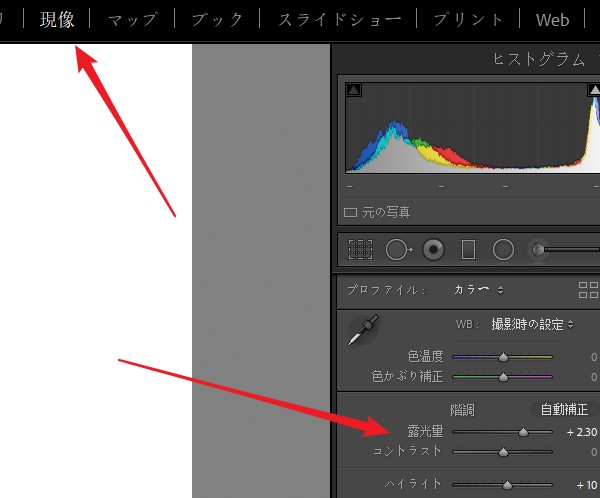600x498 pixels.
Task: Go to the Web module
Action: coord(552,20)
